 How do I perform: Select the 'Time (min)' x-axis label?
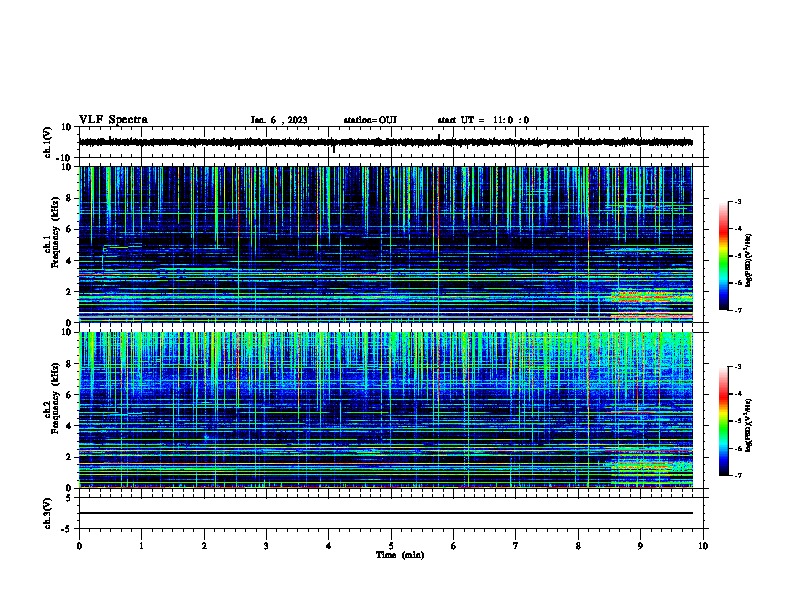[x=400, y=555]
